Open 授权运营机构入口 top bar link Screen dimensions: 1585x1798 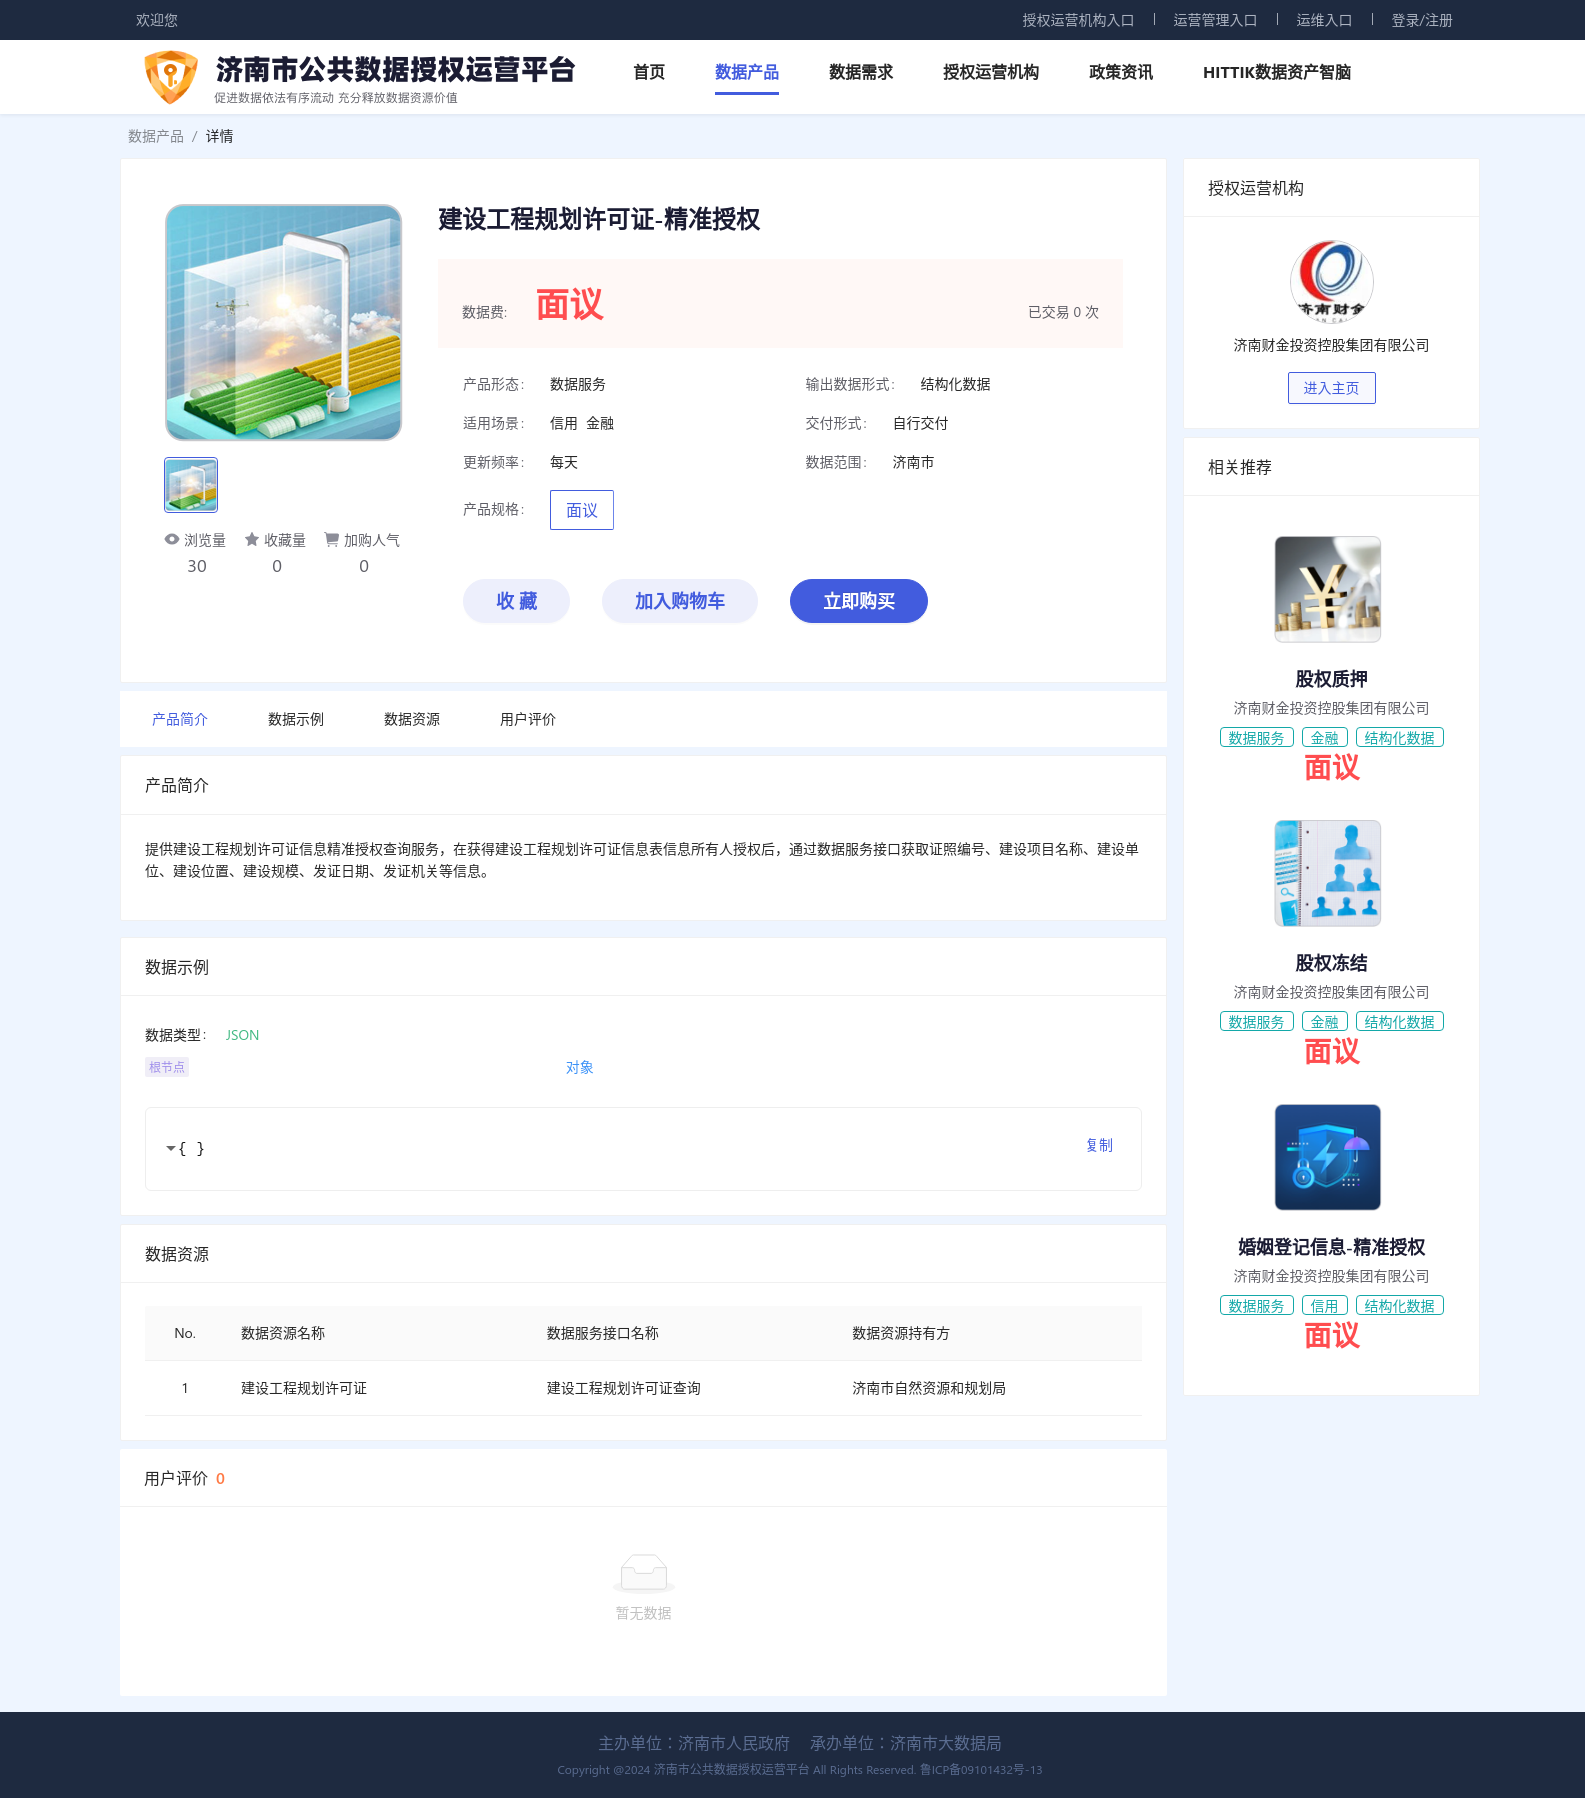coord(1078,20)
